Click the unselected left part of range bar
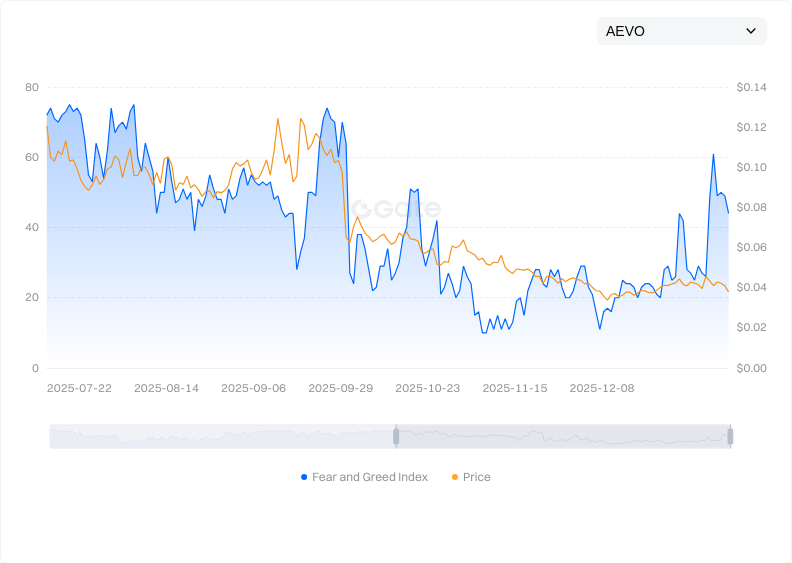This screenshot has height=563, width=792. pyautogui.click(x=220, y=436)
